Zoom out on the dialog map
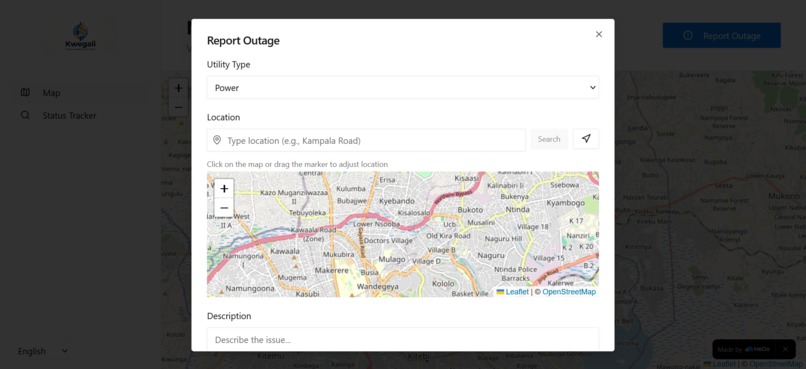 tap(224, 208)
